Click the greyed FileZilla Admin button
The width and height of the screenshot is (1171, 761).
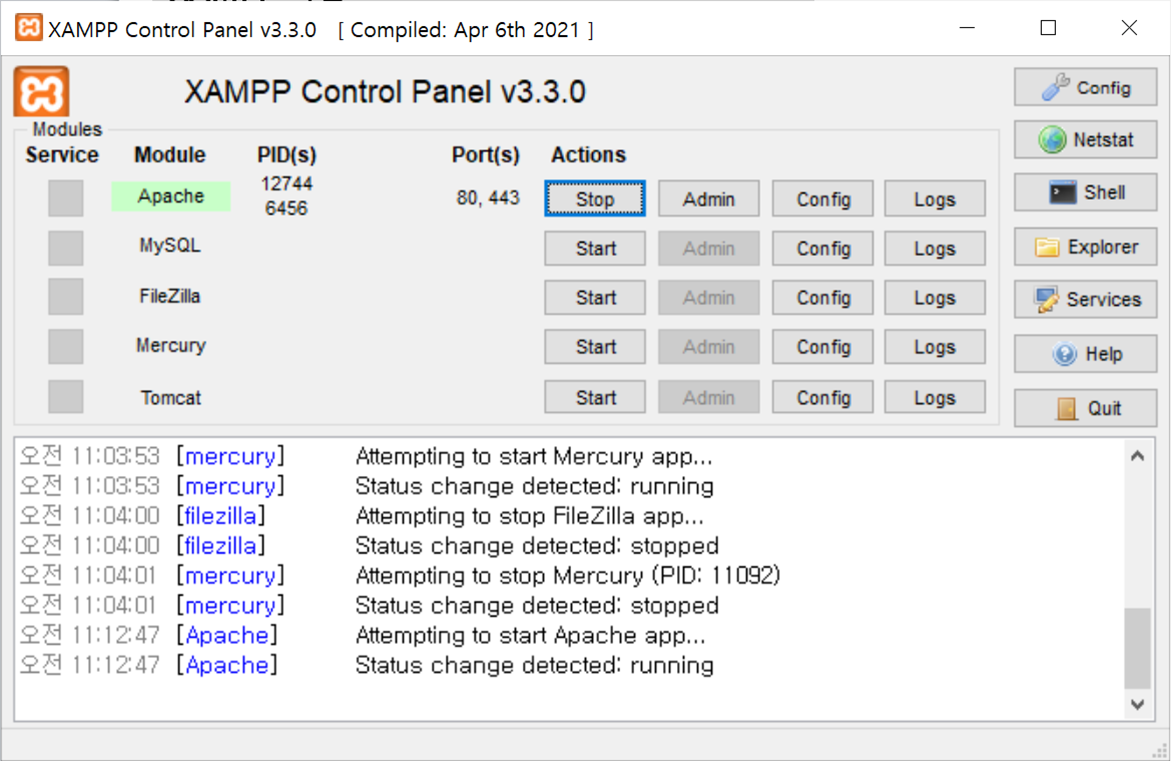[x=709, y=297]
